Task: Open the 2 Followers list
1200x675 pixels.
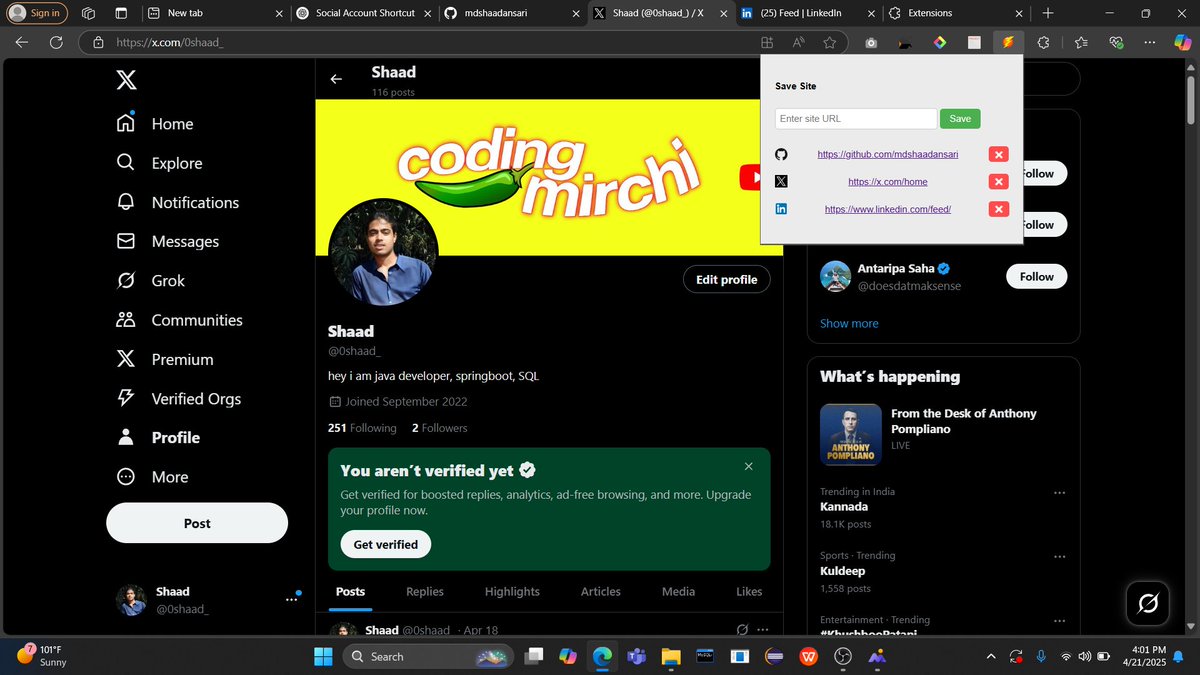Action: coord(439,428)
